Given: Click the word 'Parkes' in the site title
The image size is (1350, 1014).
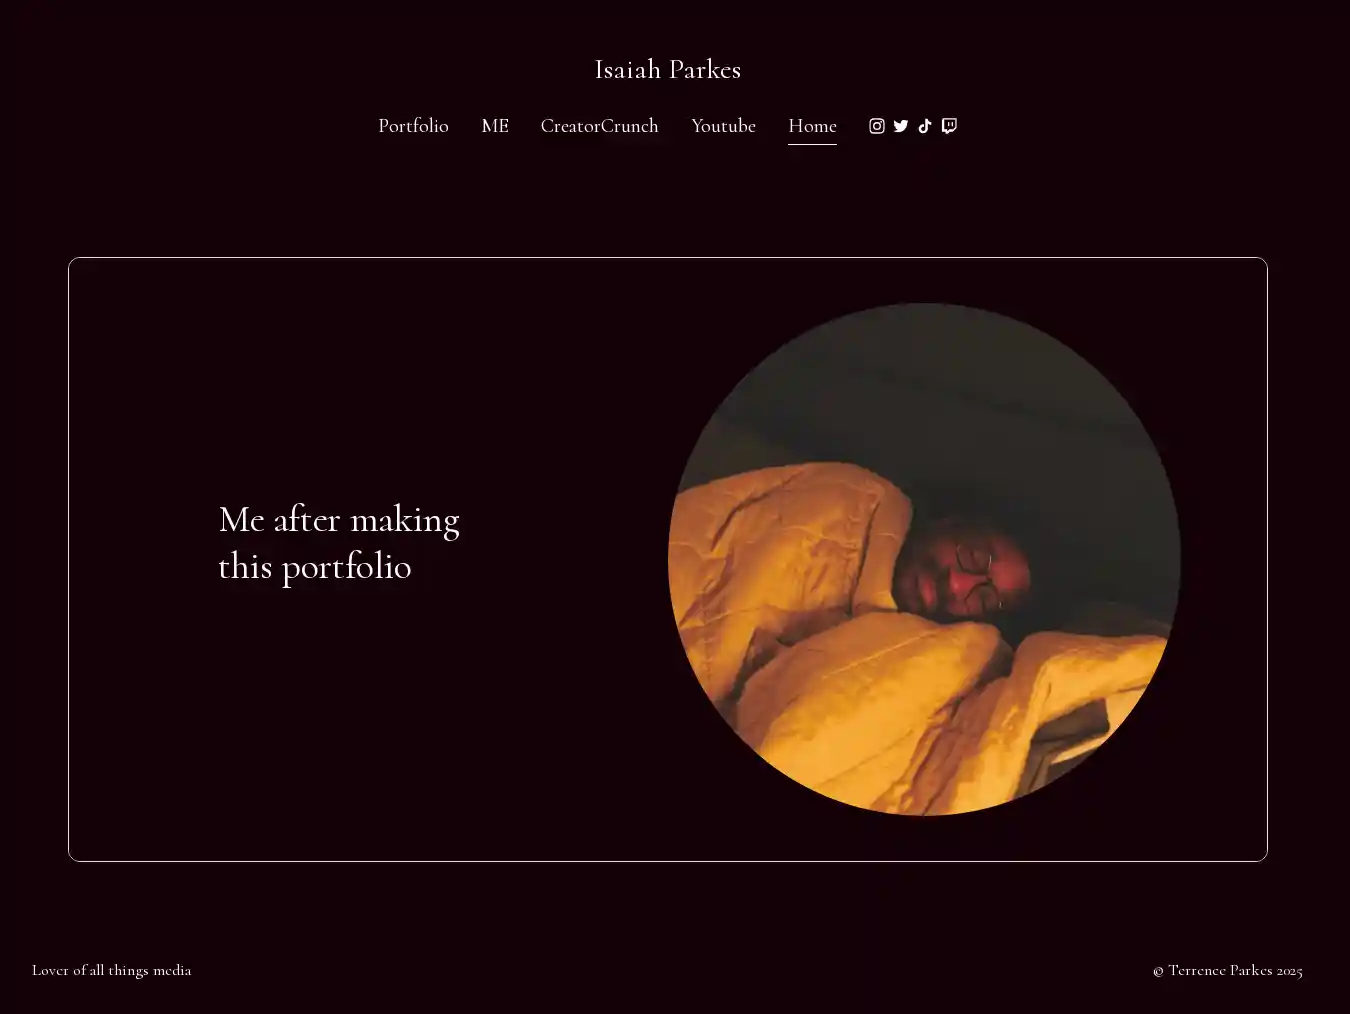Looking at the screenshot, I should 705,69.
